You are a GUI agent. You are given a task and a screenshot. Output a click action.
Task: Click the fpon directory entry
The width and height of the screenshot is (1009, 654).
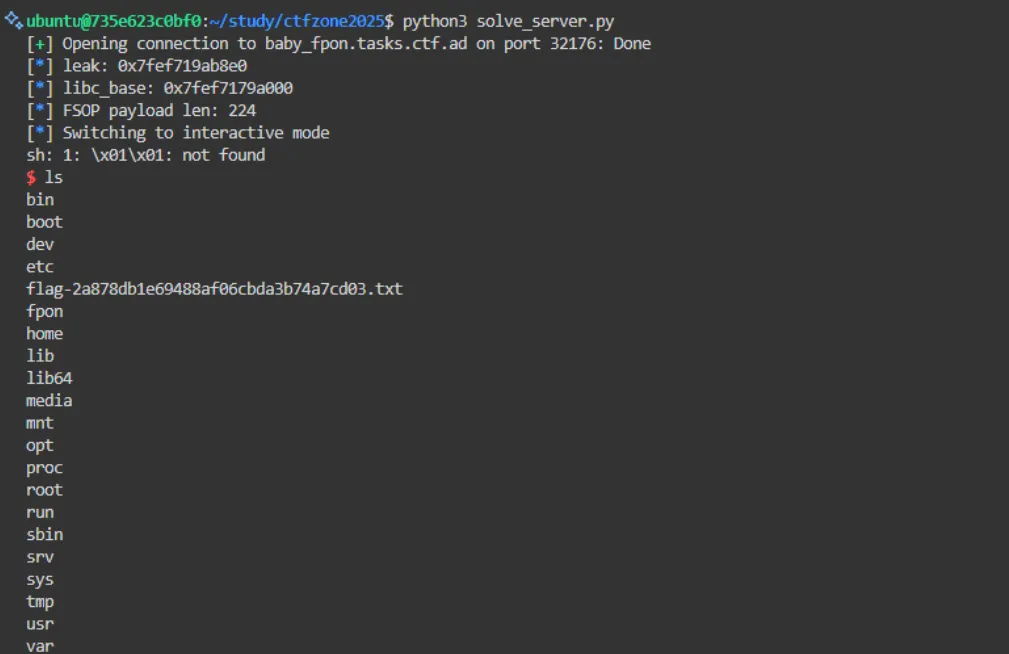pos(44,312)
